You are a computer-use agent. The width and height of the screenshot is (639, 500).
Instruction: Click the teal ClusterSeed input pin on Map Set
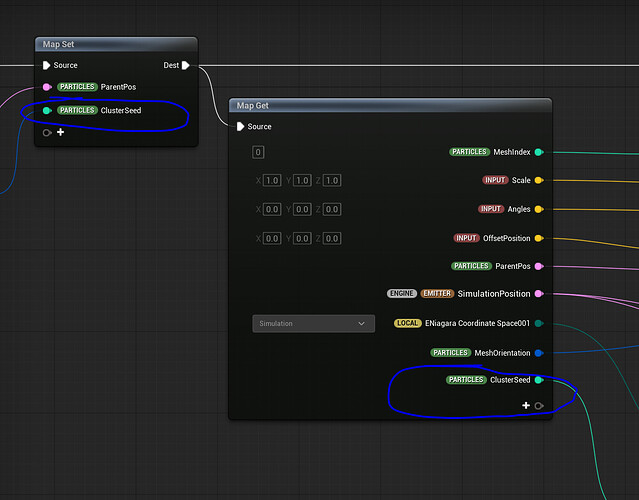click(47, 110)
